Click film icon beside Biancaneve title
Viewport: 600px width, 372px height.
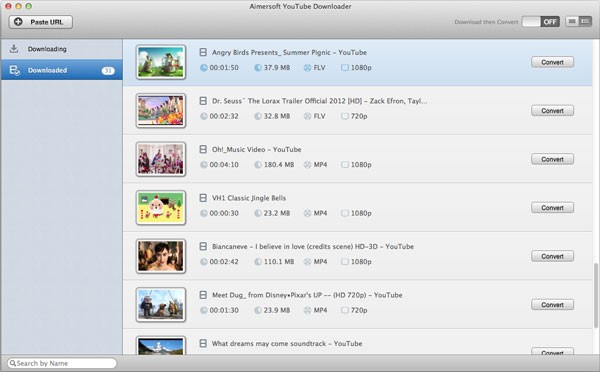[x=203, y=246]
